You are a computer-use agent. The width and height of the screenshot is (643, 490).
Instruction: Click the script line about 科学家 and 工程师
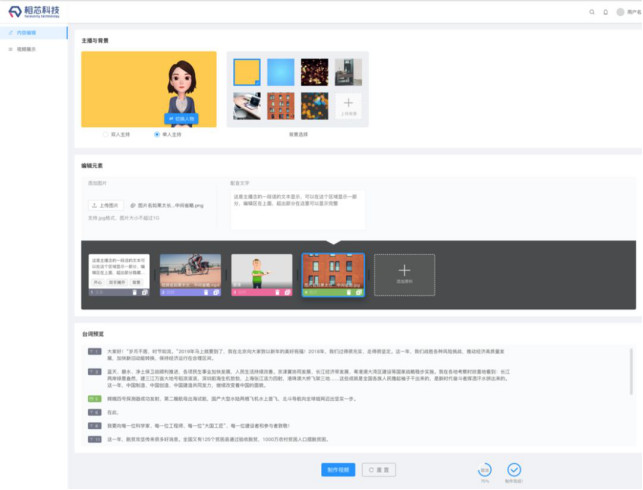coord(198,426)
